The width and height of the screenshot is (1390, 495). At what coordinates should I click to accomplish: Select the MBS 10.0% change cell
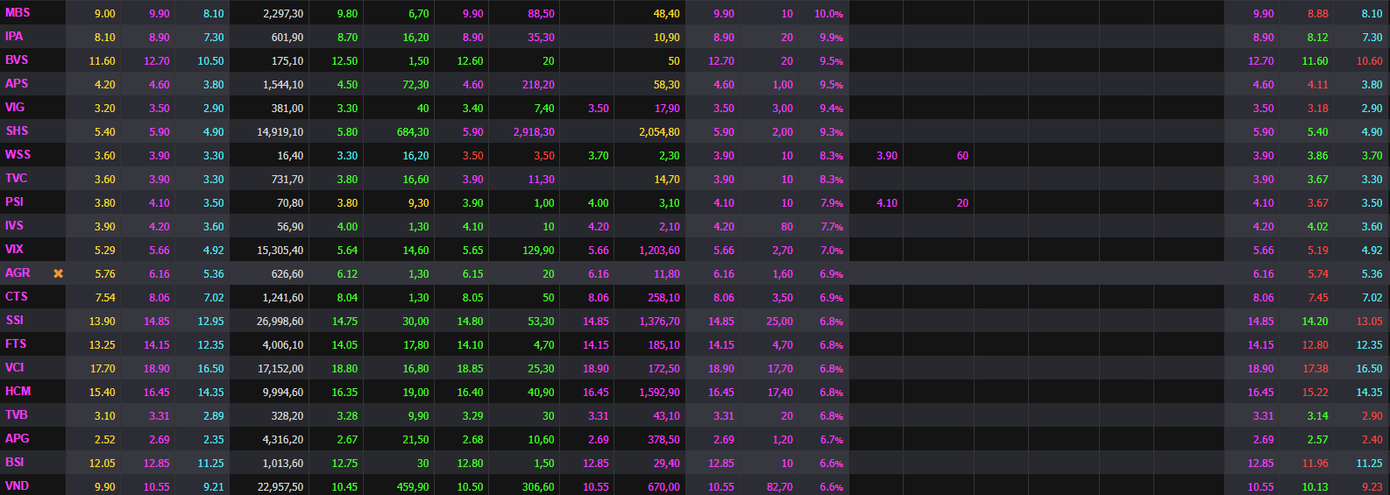coord(828,13)
